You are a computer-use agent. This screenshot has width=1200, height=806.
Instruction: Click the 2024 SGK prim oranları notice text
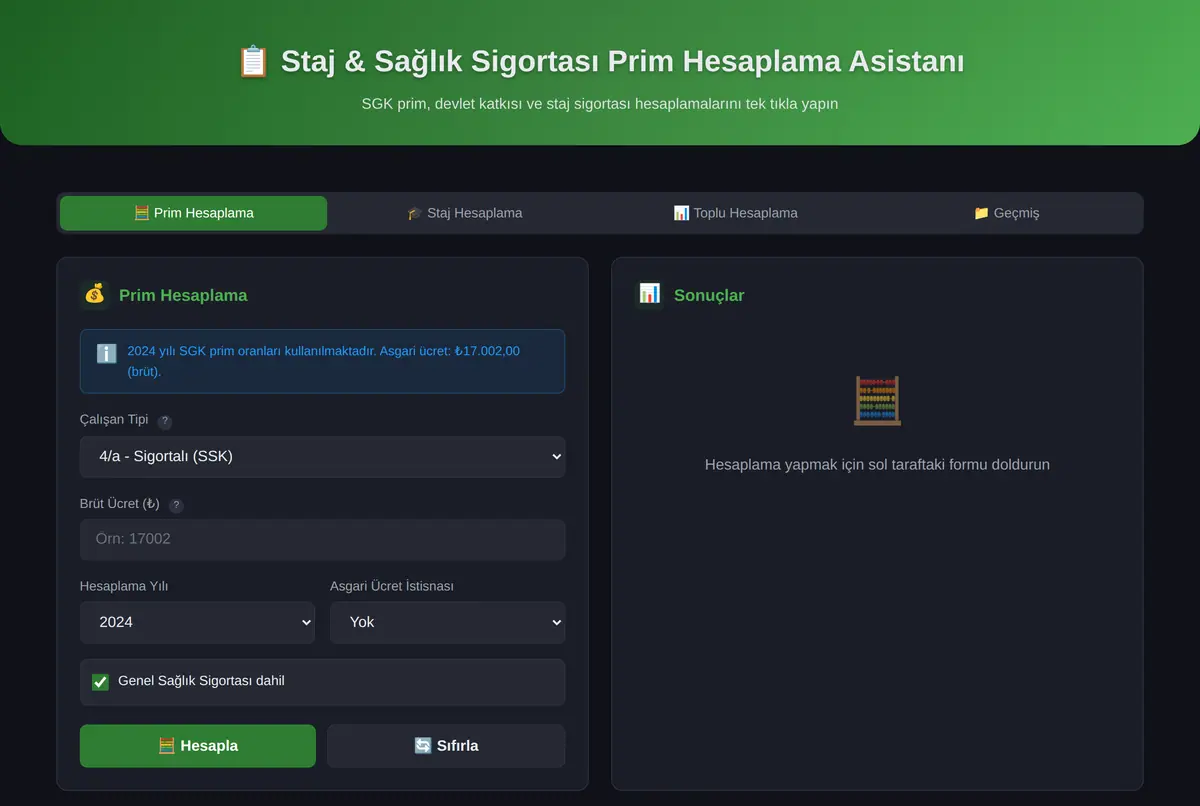[x=323, y=361]
